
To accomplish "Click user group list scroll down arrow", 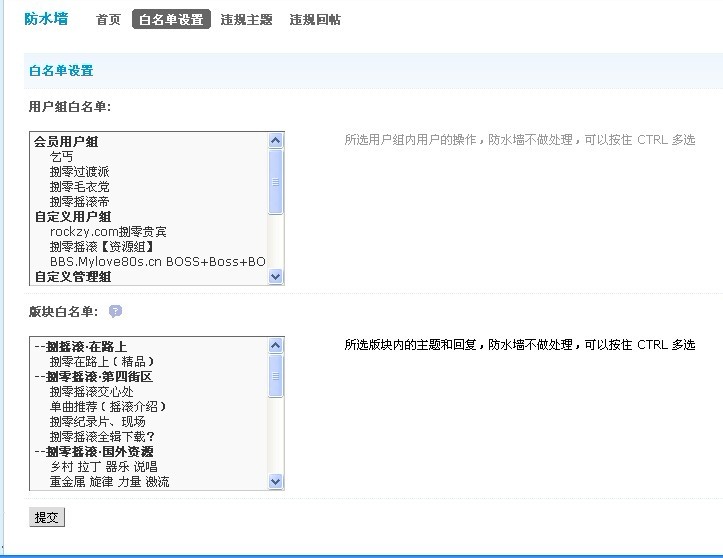I will [x=275, y=277].
